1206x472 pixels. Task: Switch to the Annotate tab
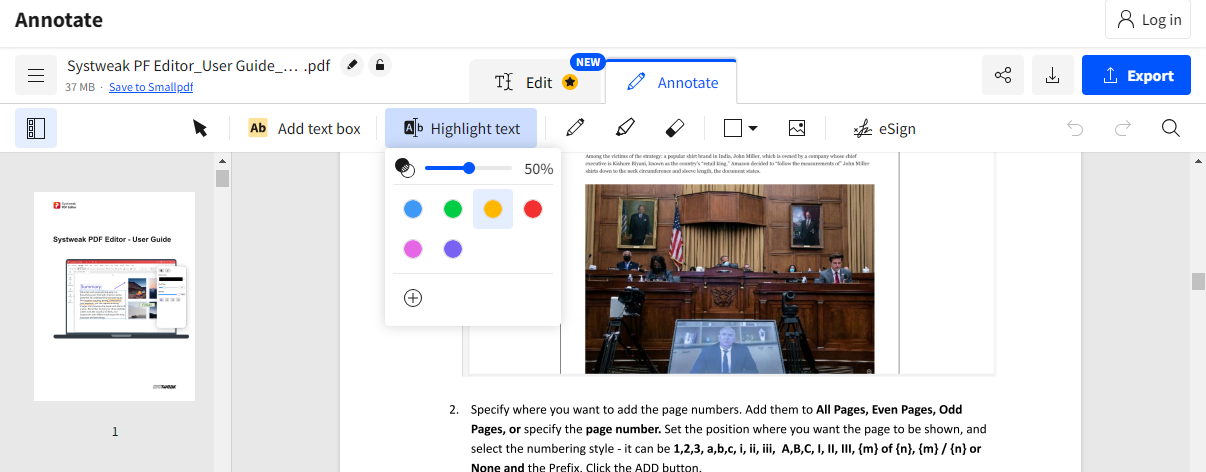coord(672,82)
